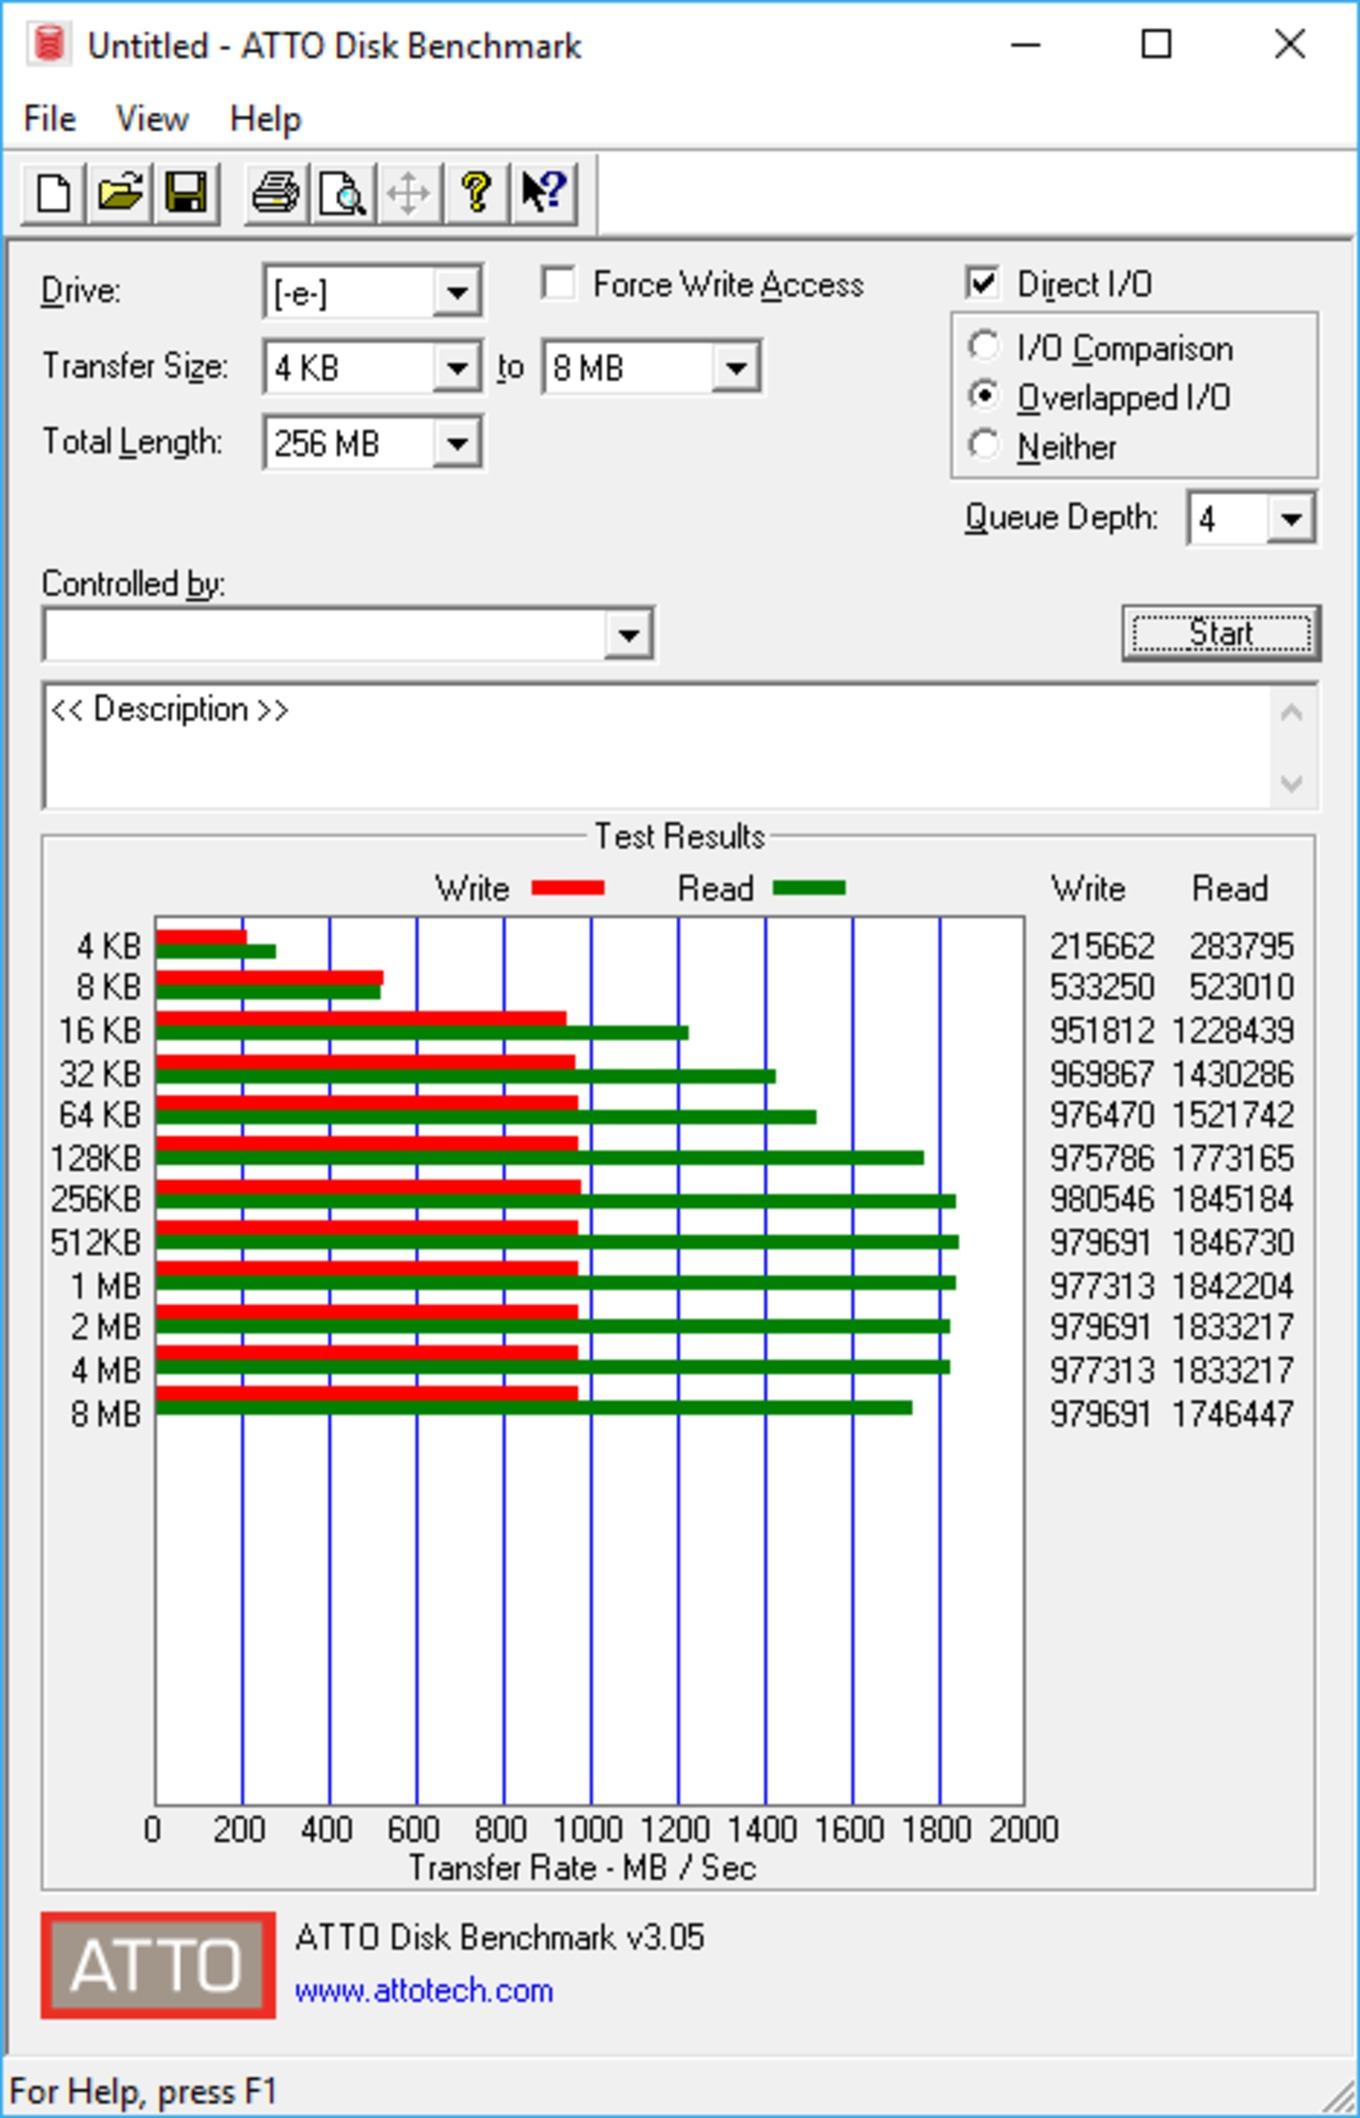Click the Write column header
Screen dimensions: 1360x2118
tap(1088, 888)
